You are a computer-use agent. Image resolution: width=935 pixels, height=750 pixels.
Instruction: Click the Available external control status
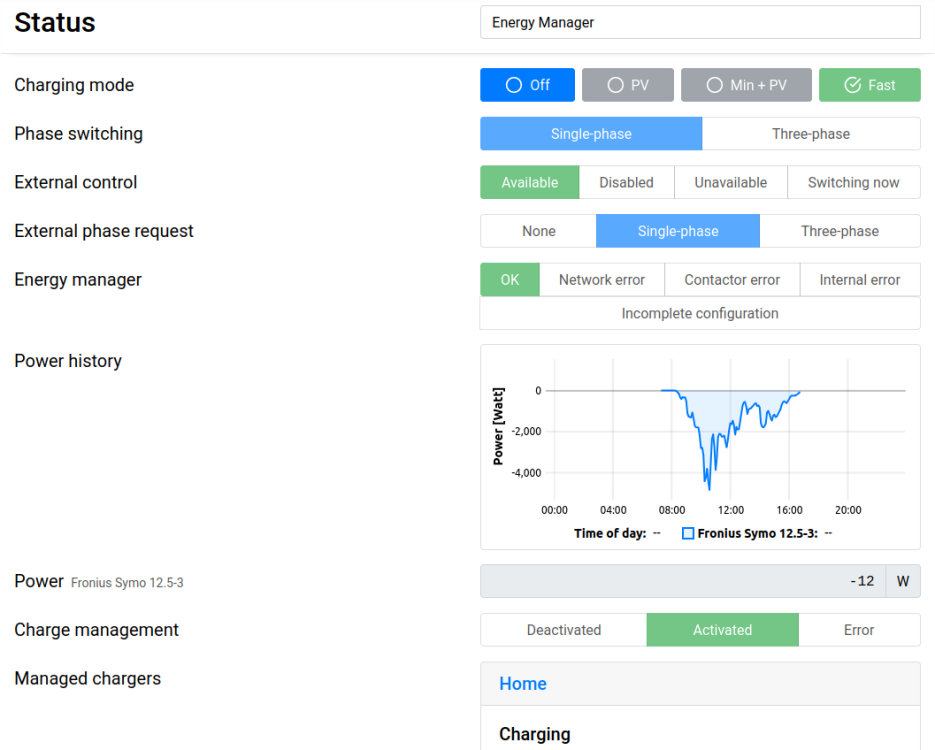[530, 183]
